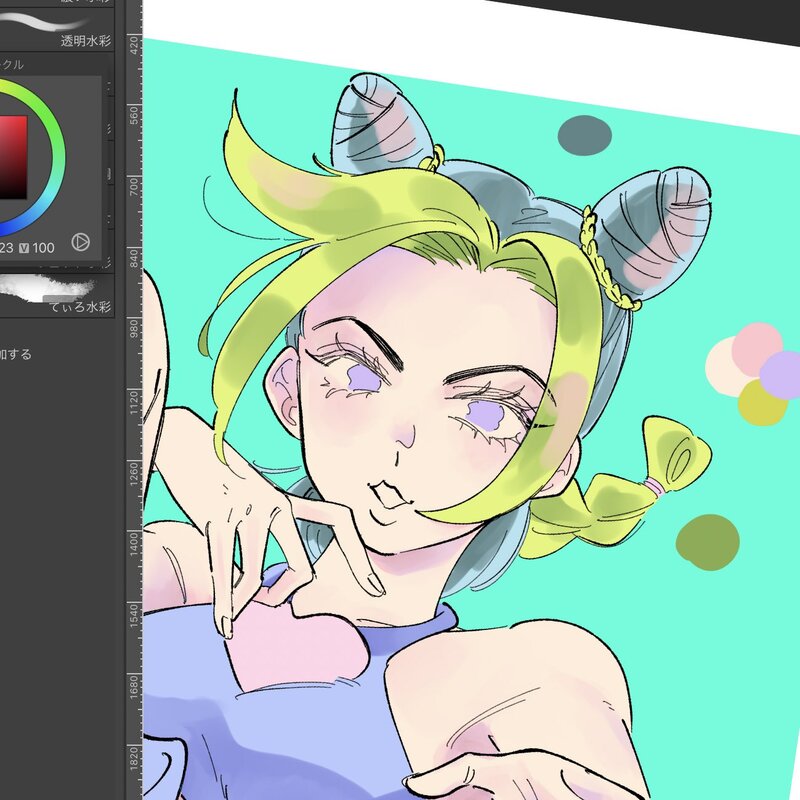Viewport: 800px width, 800px height.
Task: Pick a red in the saturation square
Action: click(13, 157)
